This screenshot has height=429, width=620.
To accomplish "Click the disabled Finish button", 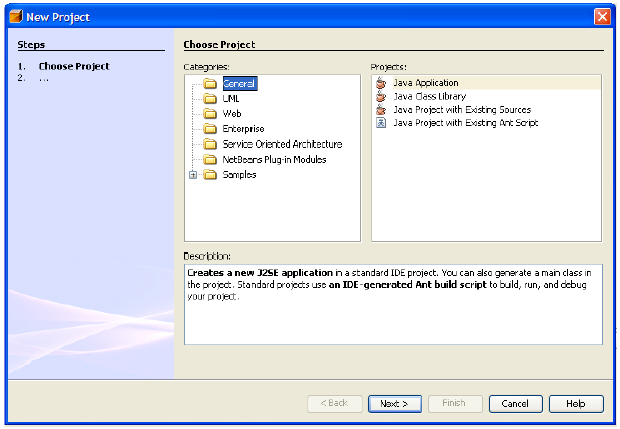I will [x=455, y=404].
